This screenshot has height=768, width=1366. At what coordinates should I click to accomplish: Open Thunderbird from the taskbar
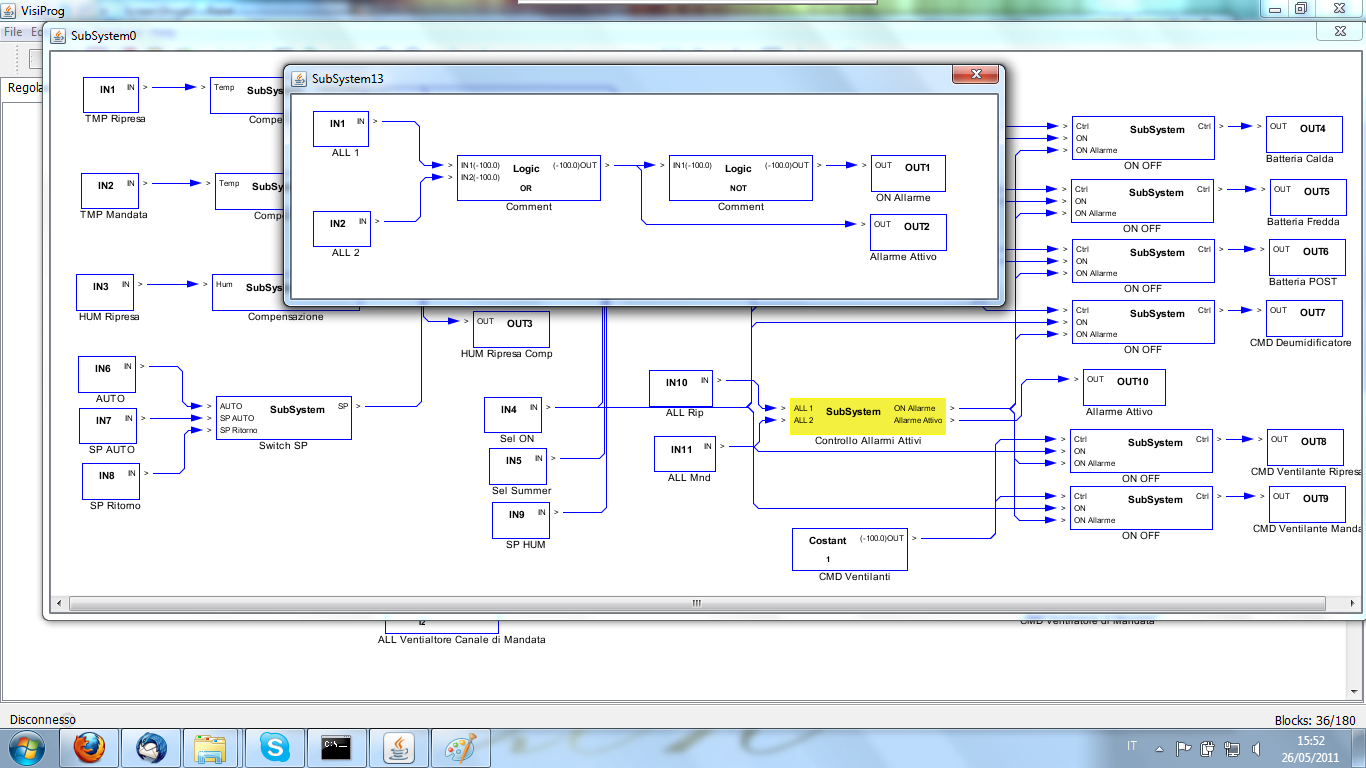[x=152, y=747]
